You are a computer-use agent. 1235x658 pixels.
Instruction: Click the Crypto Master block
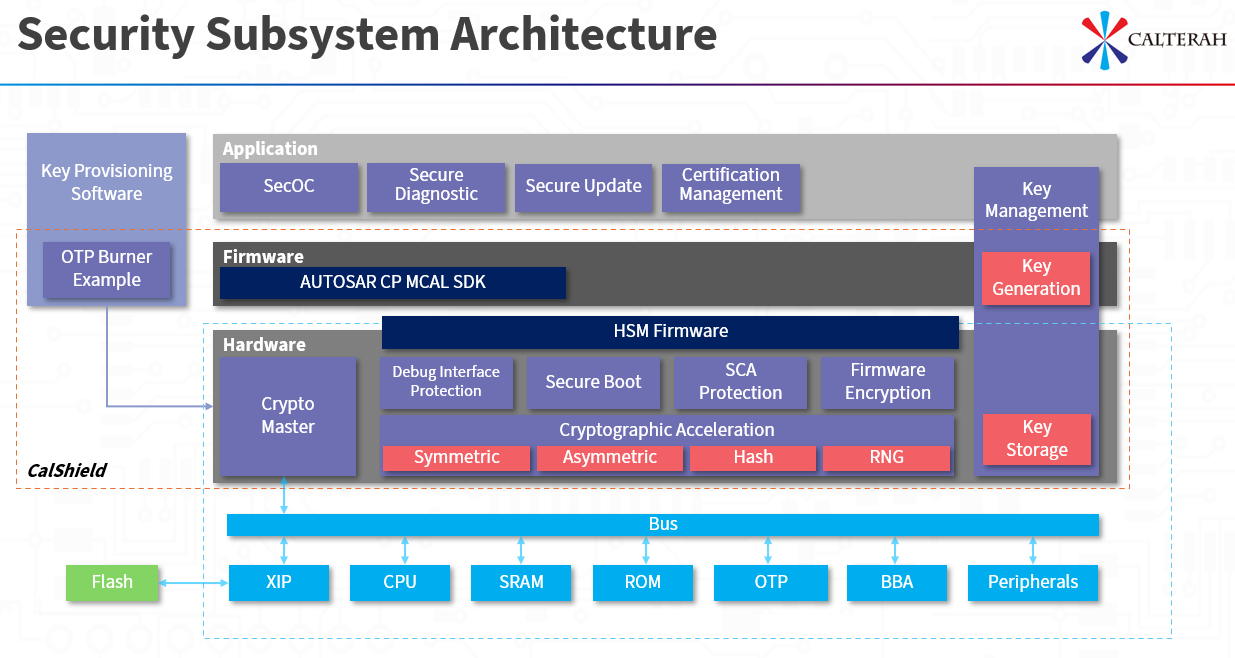(288, 416)
